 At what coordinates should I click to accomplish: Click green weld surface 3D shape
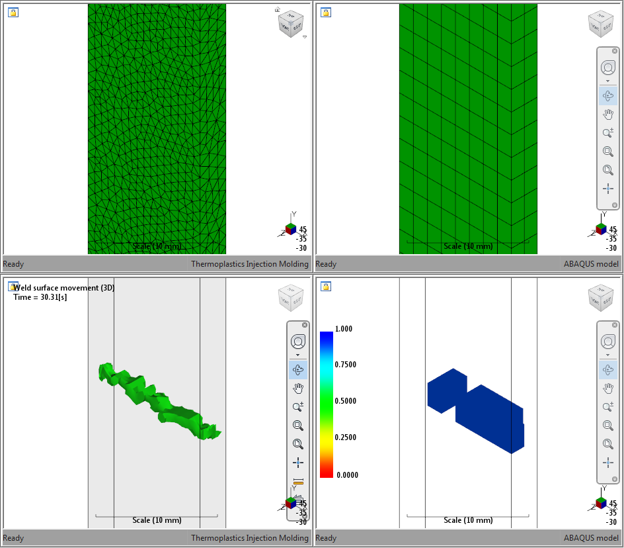click(x=159, y=402)
